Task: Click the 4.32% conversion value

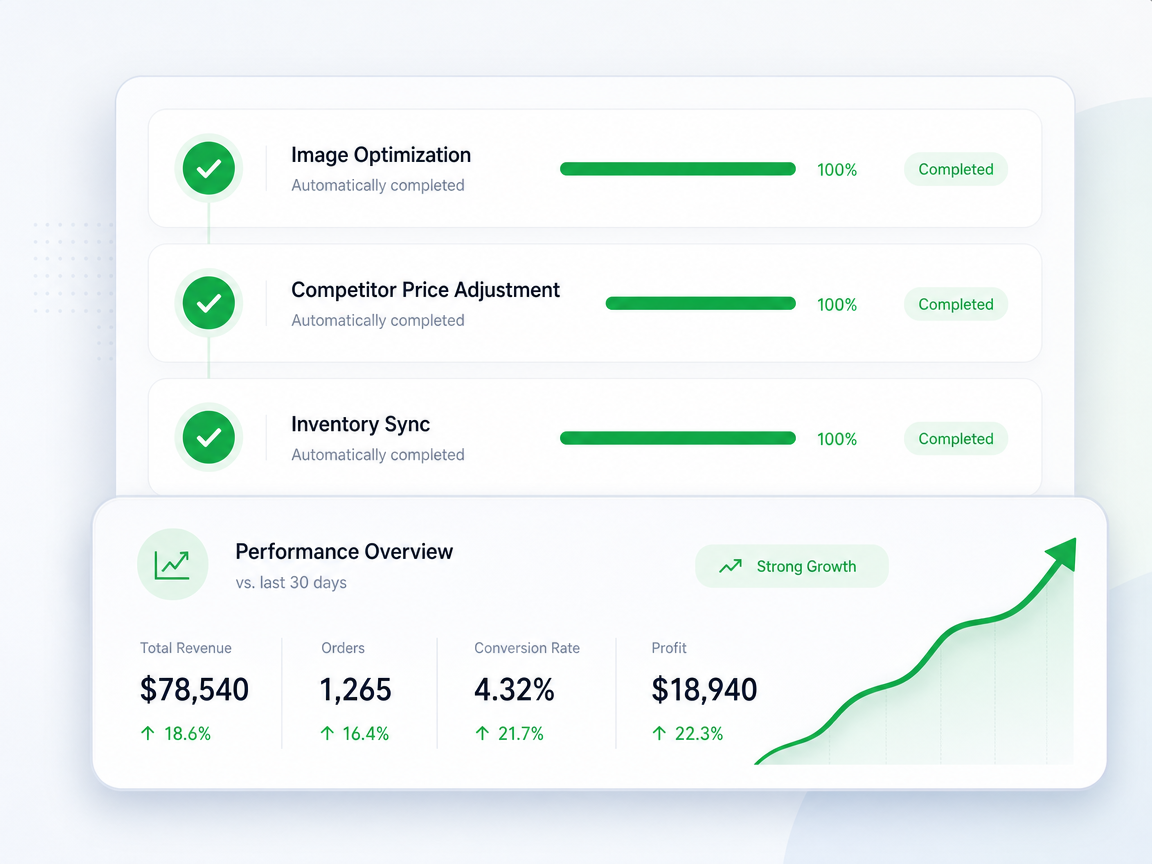Action: 514,689
